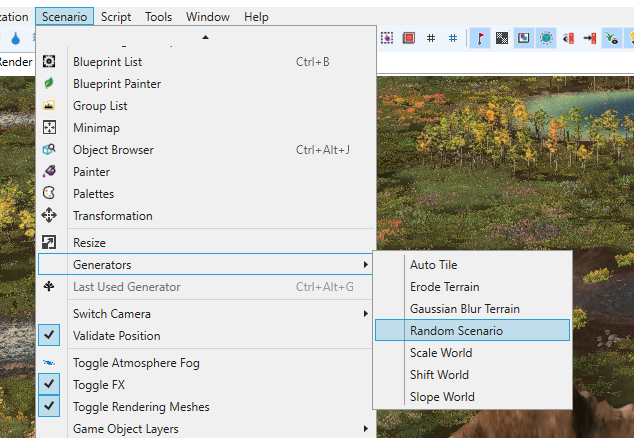Click the red flag toolbar icon

pyautogui.click(x=480, y=38)
